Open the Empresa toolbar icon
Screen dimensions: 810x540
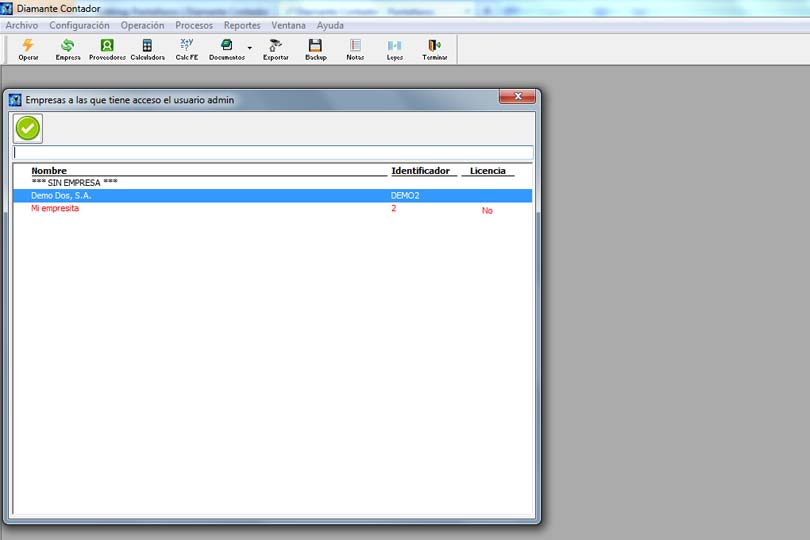[68, 50]
